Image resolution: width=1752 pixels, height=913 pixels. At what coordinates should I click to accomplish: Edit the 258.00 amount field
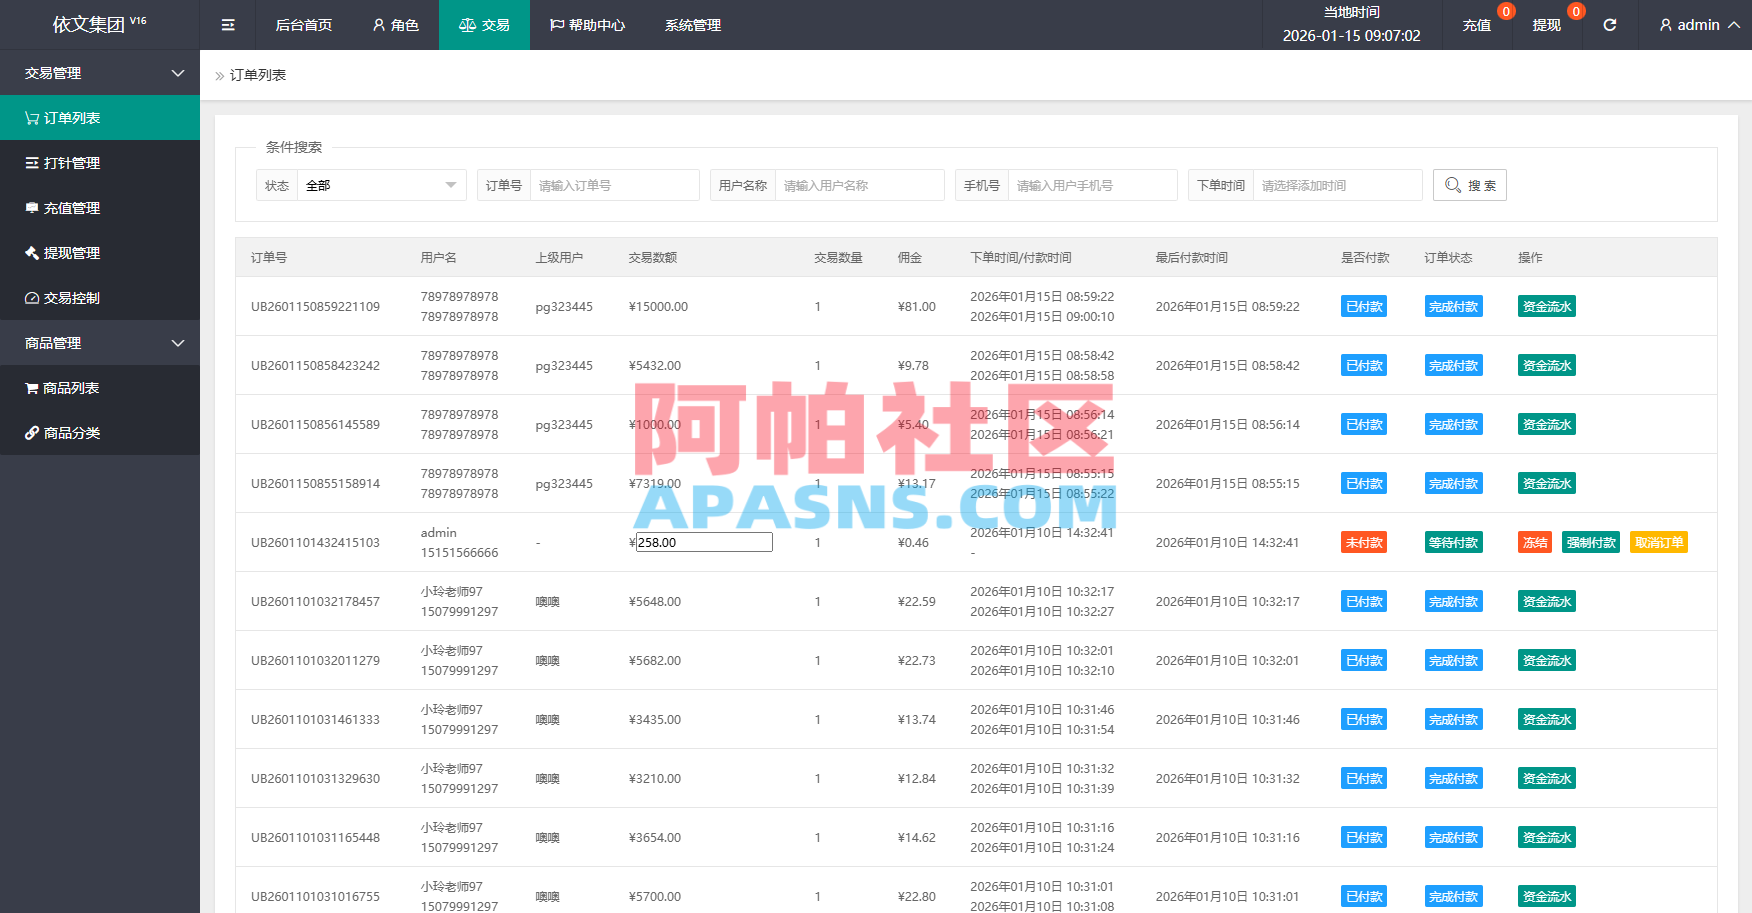point(704,542)
